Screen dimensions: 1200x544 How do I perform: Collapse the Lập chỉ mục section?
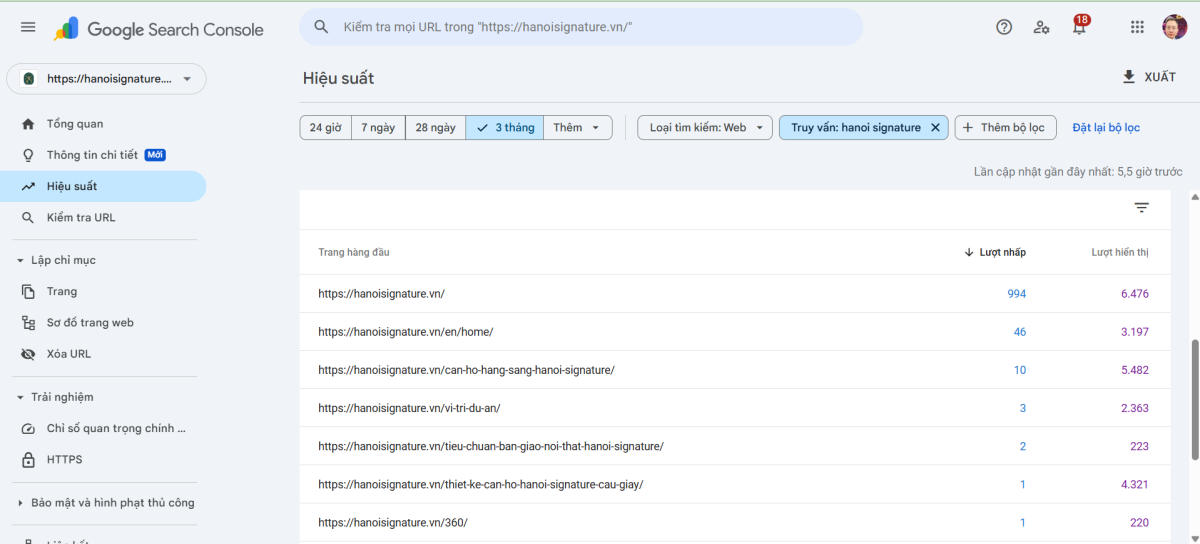click(x=21, y=260)
